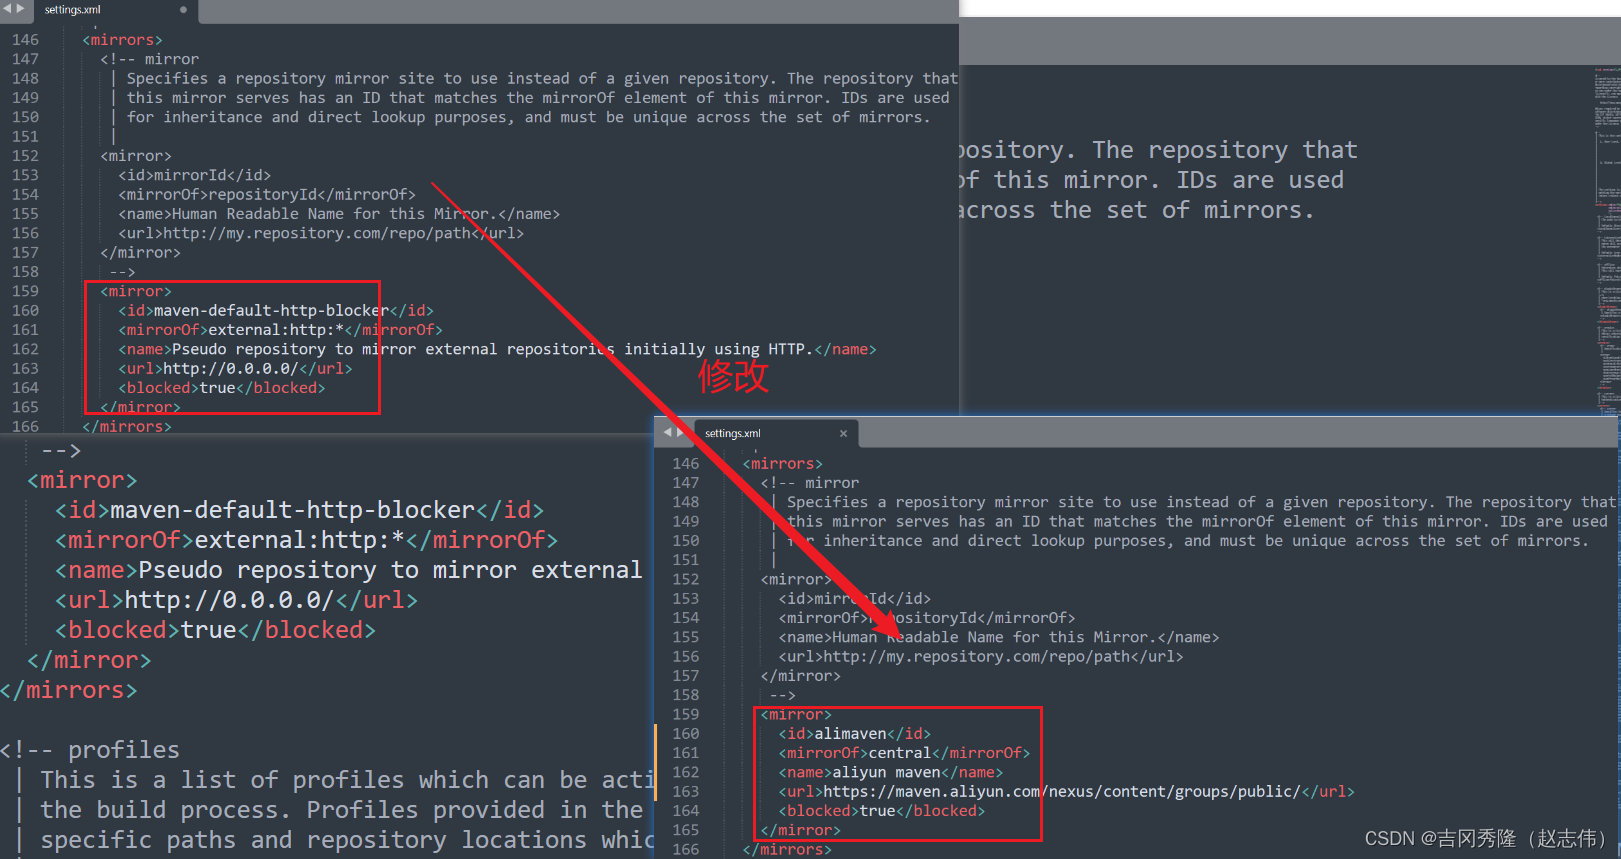This screenshot has height=859, width=1621.
Task: Click the unsaved-changes dot on top settings.xml tab
Action: (183, 10)
